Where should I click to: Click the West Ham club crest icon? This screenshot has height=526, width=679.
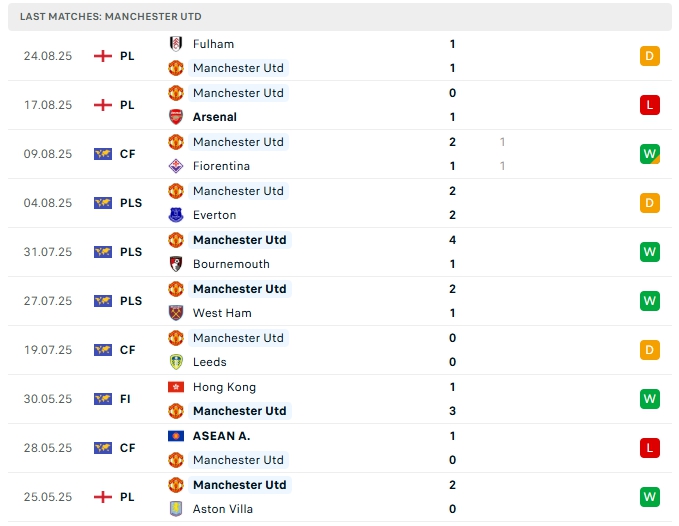click(x=176, y=313)
